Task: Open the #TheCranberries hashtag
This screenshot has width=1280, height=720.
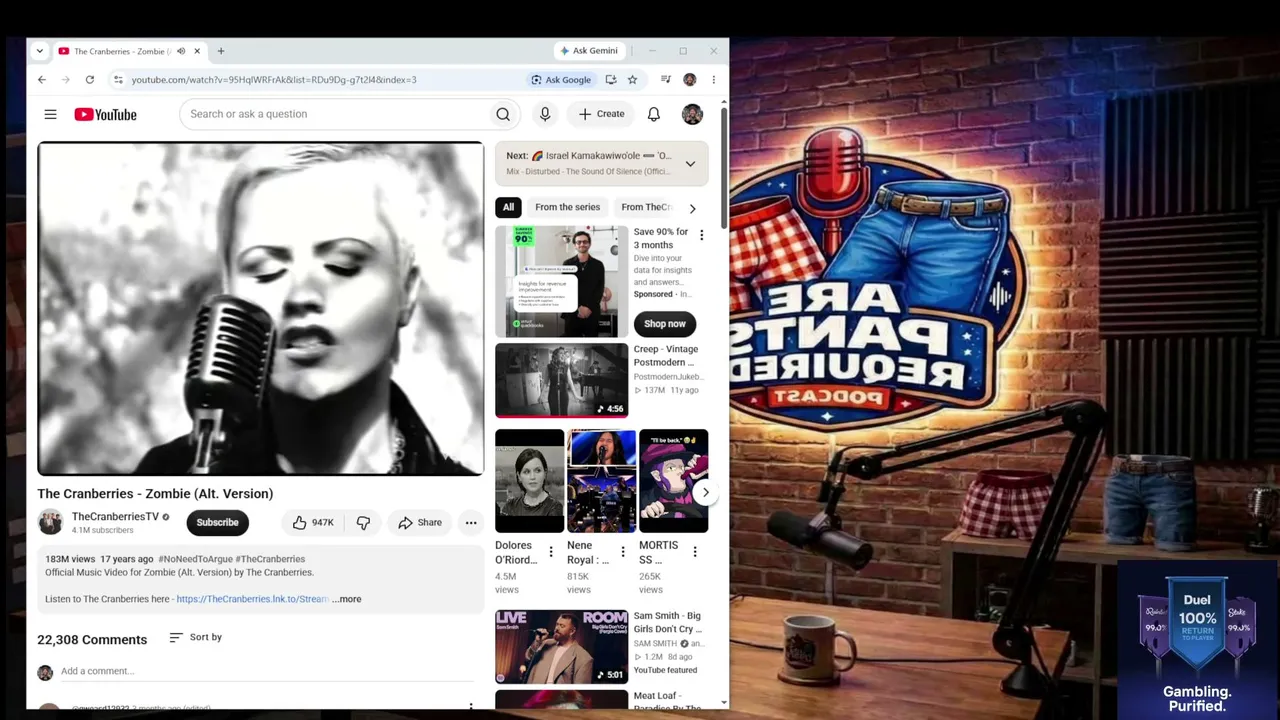Action: [270, 559]
